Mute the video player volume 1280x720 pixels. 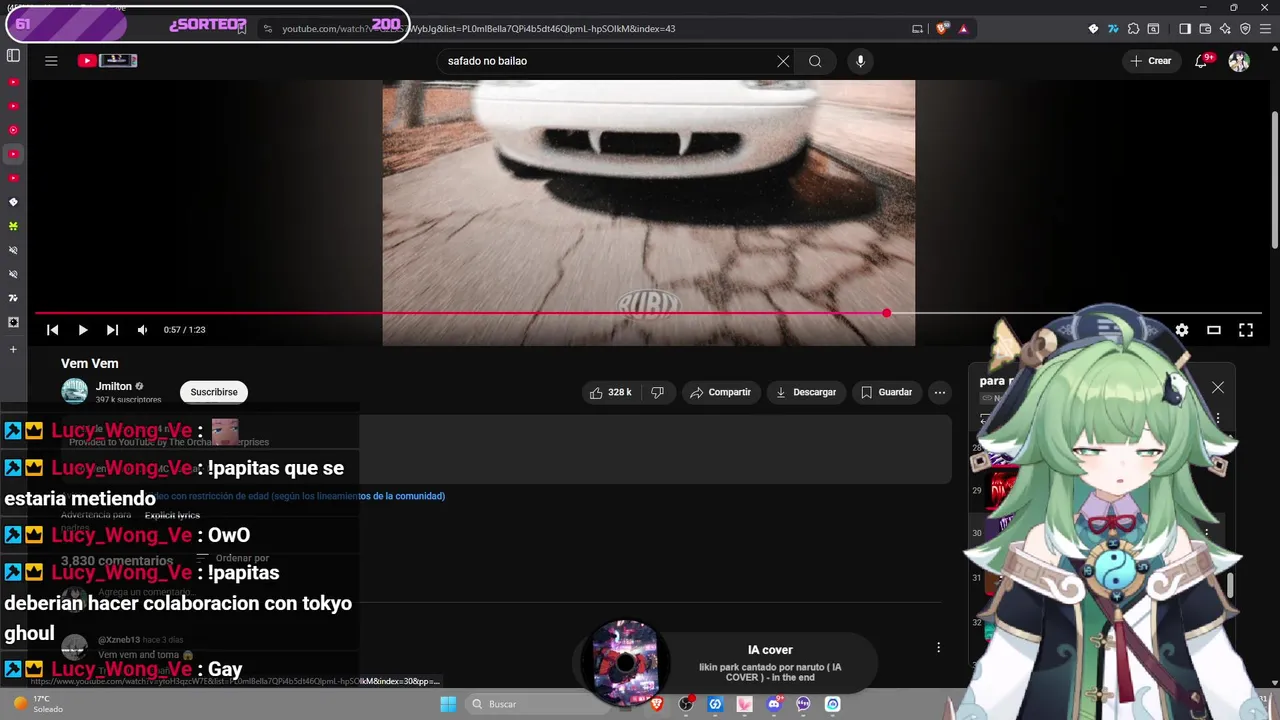(x=142, y=330)
